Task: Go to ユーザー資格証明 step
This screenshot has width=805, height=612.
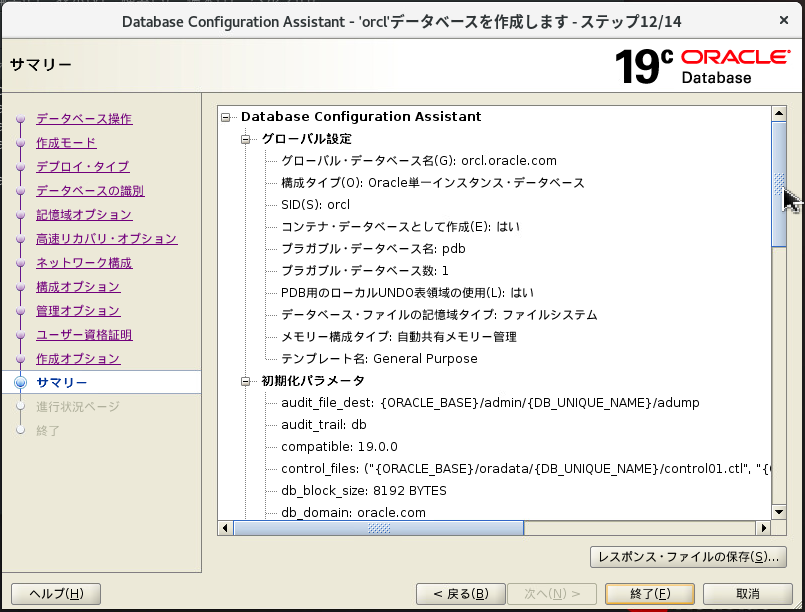Action: 84,335
